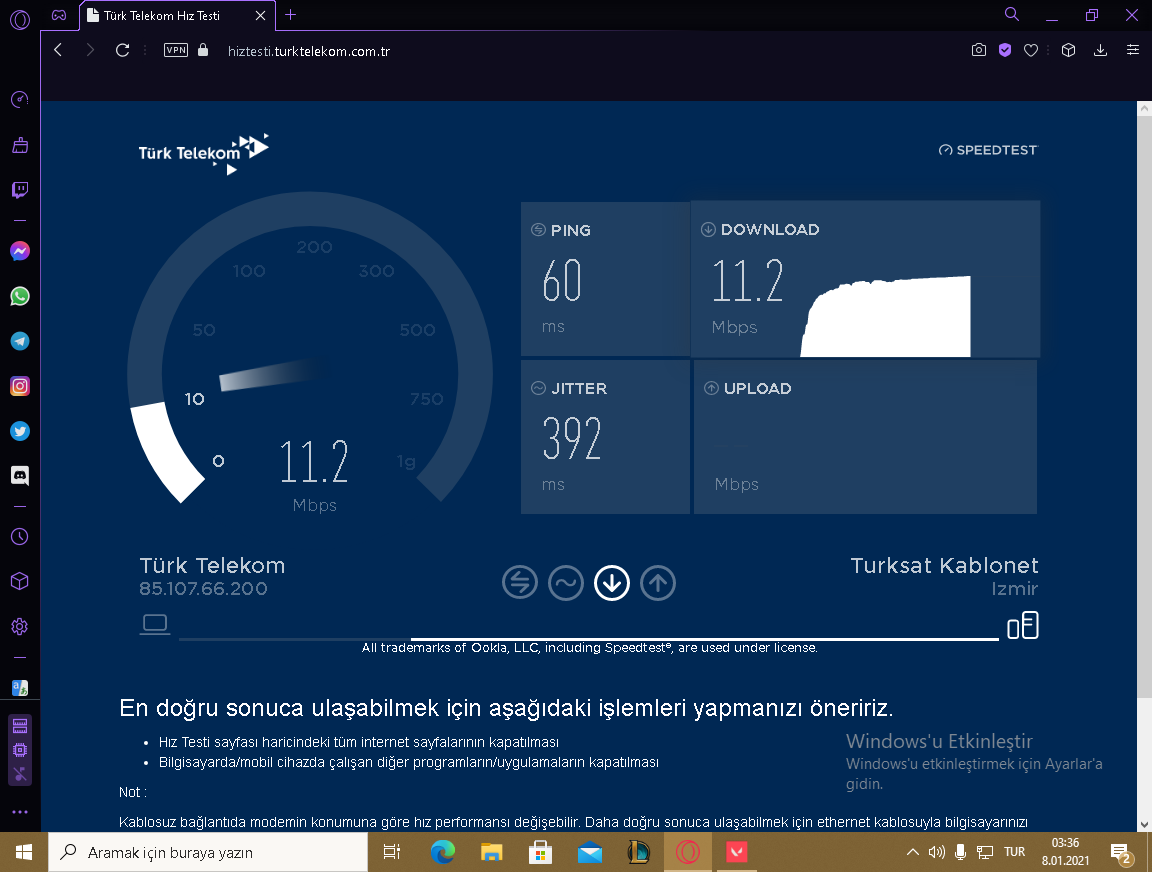Go back to the previous page
The image size is (1152, 872).
58,50
